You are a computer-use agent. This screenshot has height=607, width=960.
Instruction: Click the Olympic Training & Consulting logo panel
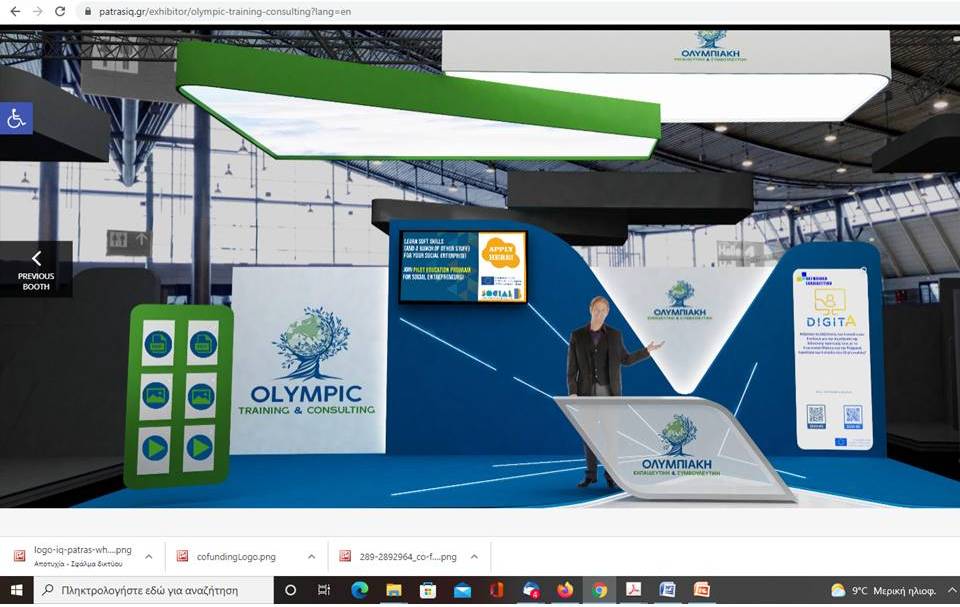pyautogui.click(x=308, y=360)
